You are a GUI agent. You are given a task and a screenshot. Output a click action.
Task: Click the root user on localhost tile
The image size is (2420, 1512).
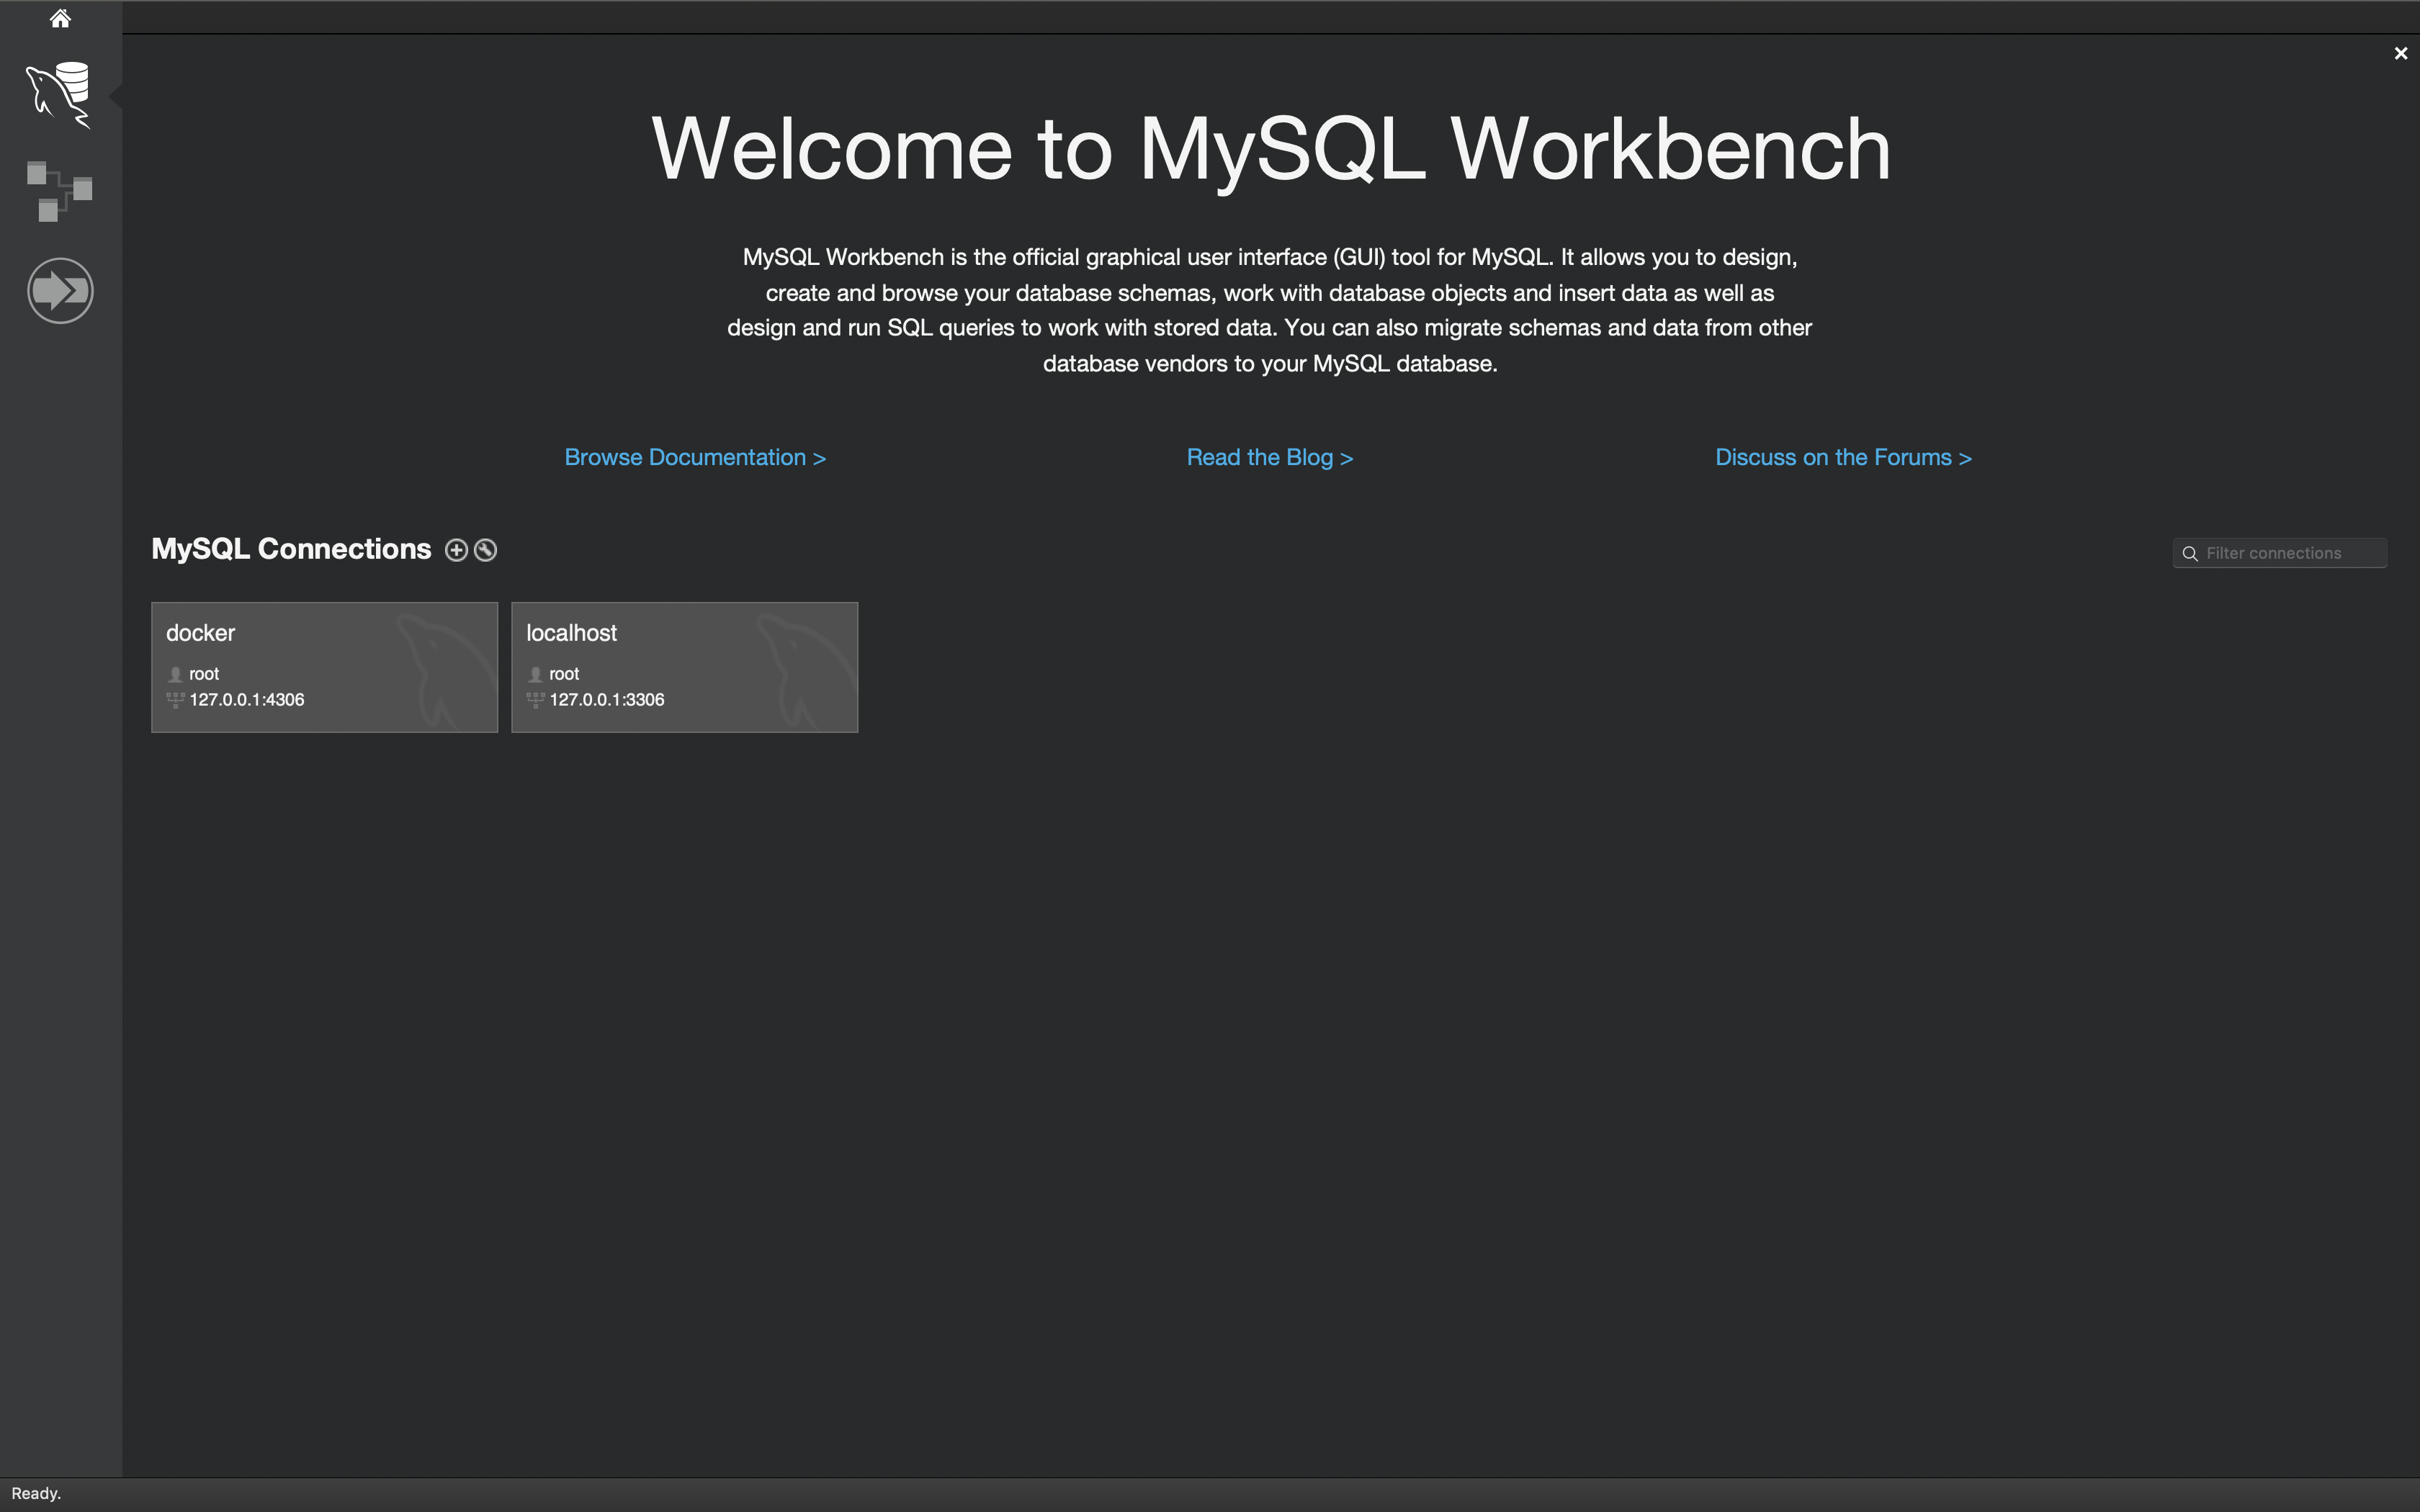[x=564, y=674]
